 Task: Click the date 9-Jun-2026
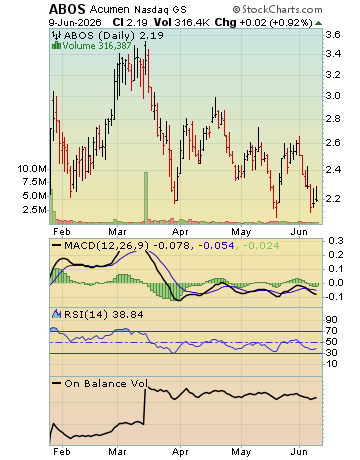click(x=75, y=22)
